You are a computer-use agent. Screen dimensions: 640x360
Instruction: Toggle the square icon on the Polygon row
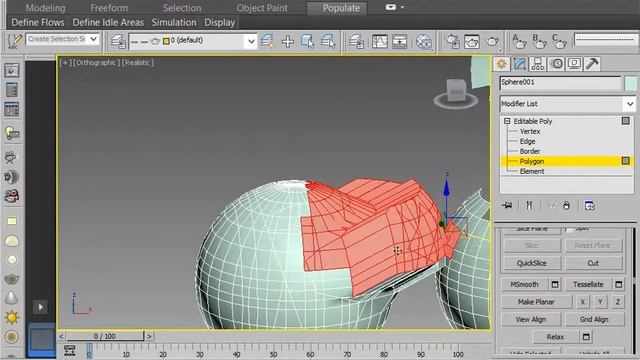(x=626, y=161)
